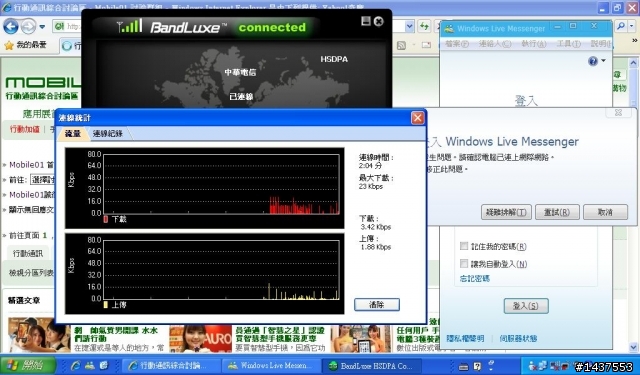Click the 清除 button to clear statistics
640x375 pixels.
click(377, 304)
